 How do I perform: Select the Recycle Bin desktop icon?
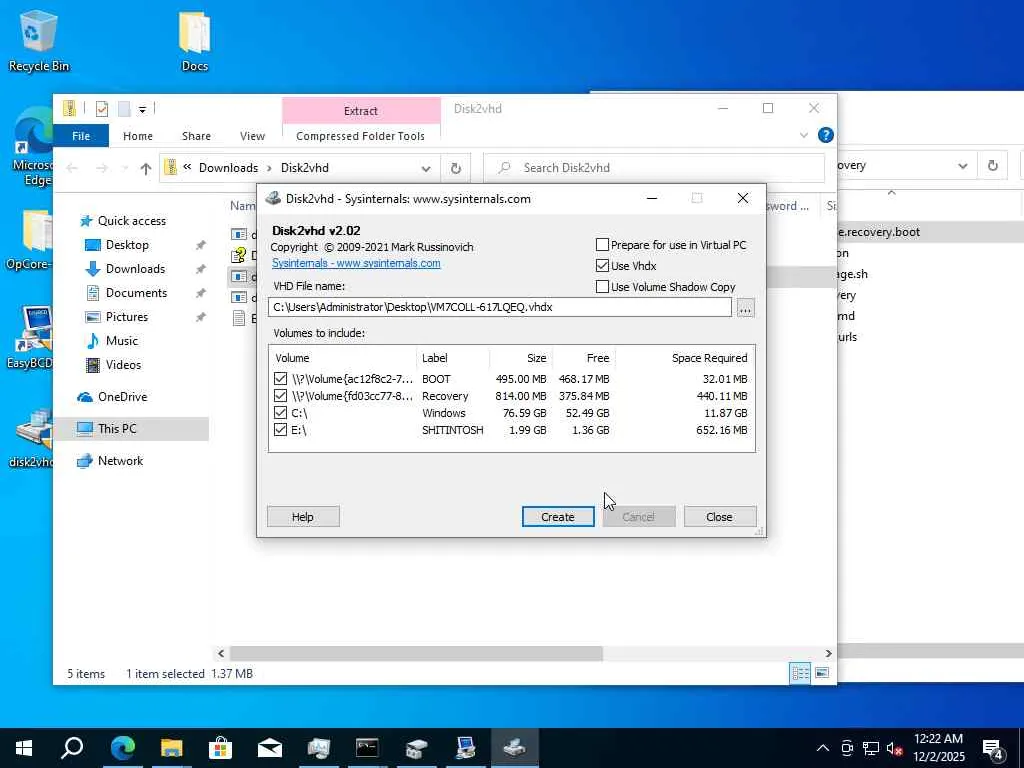(39, 41)
